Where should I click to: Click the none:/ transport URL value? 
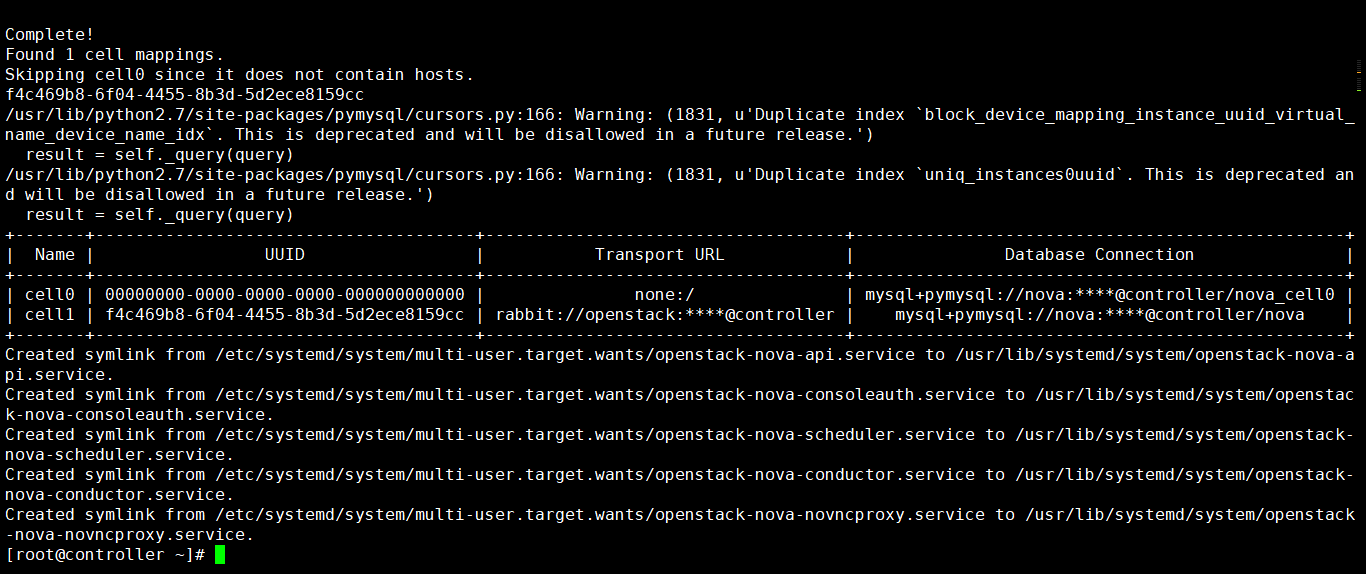(x=665, y=294)
